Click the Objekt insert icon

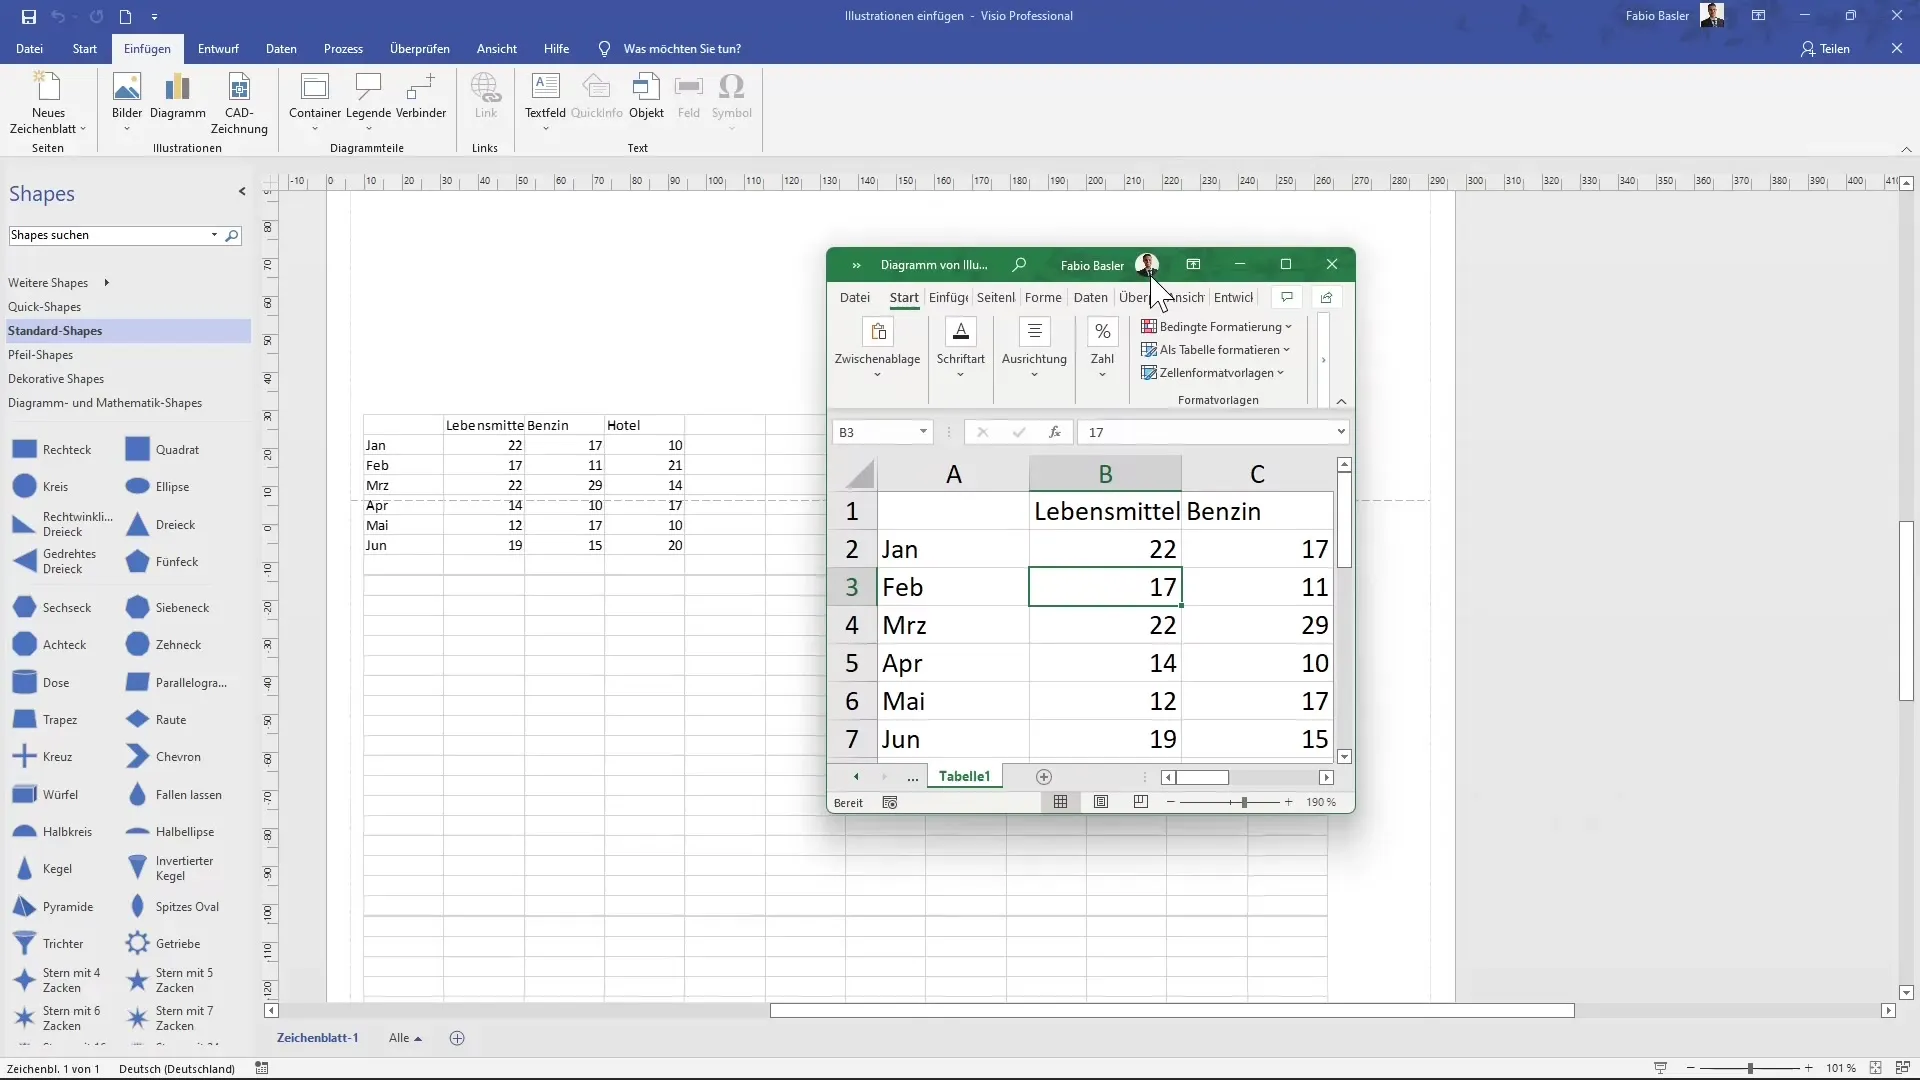click(x=646, y=98)
